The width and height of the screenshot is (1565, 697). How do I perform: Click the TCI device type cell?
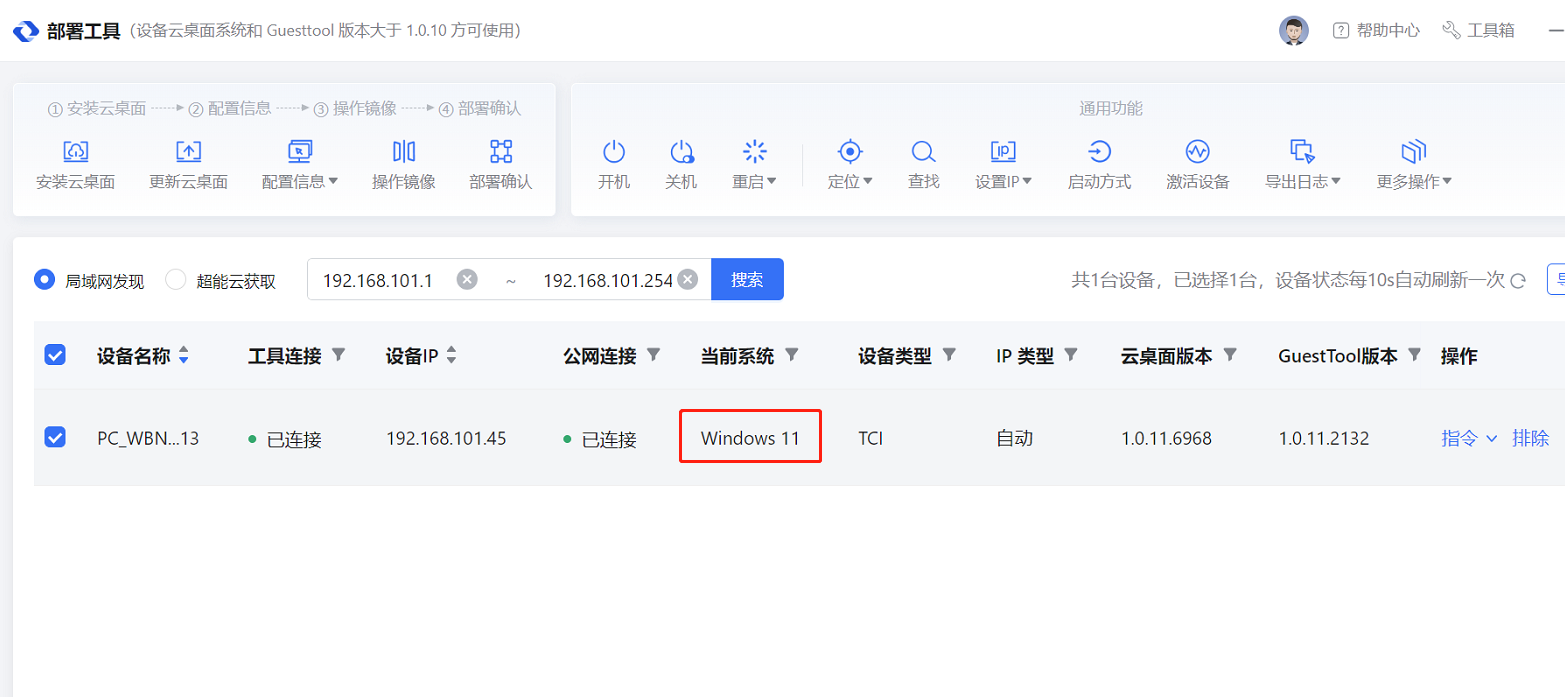point(871,438)
